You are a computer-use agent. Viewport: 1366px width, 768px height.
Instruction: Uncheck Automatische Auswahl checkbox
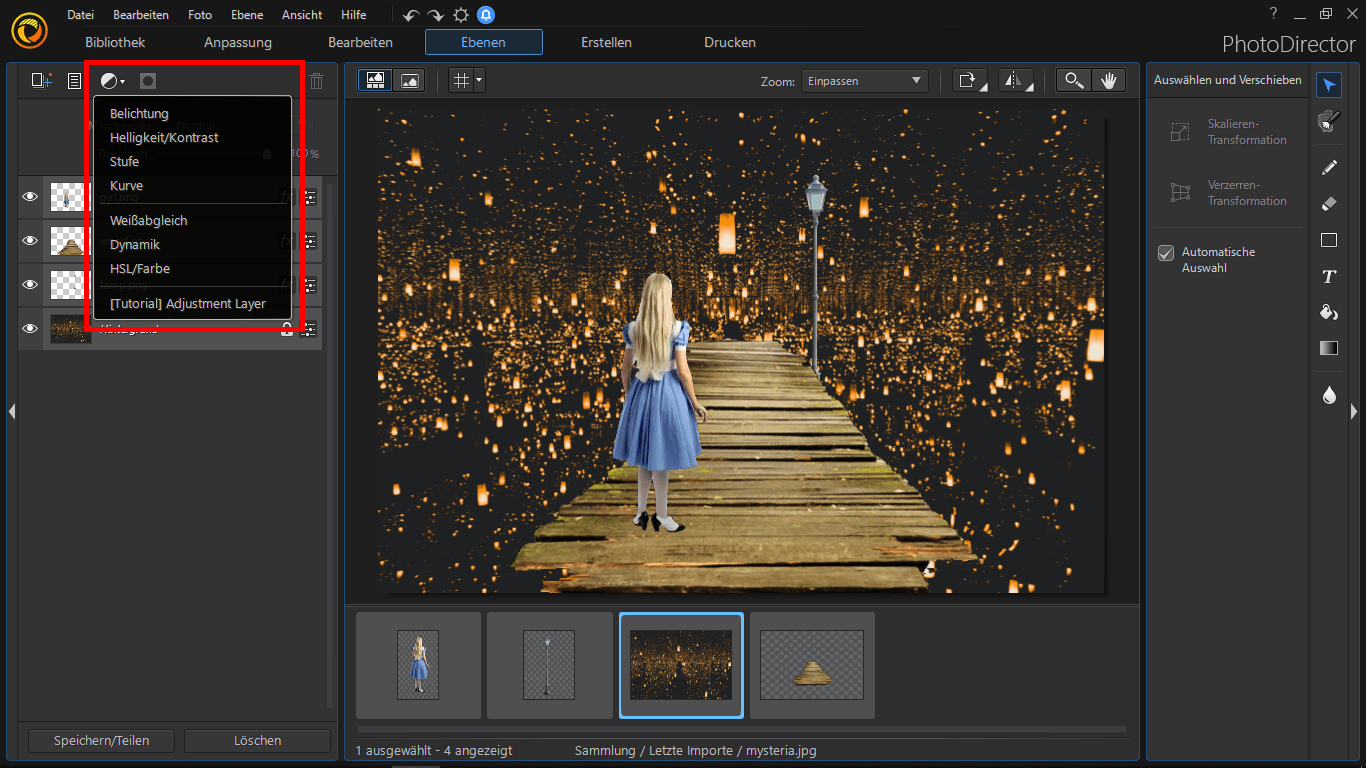1166,253
